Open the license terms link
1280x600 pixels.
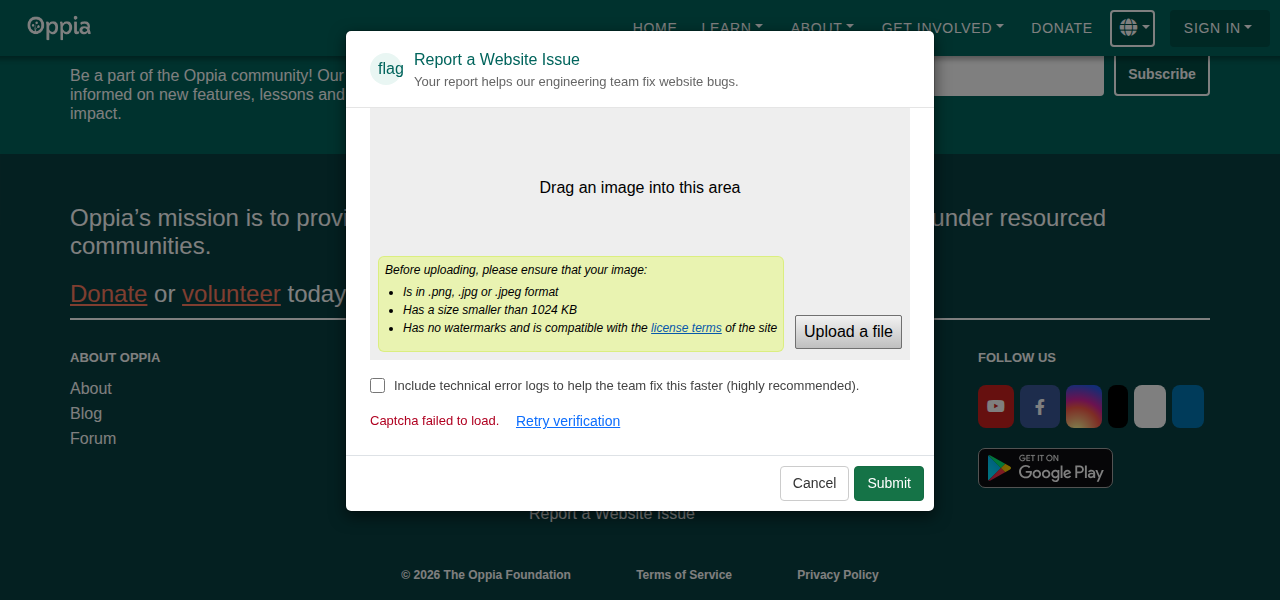pos(686,328)
